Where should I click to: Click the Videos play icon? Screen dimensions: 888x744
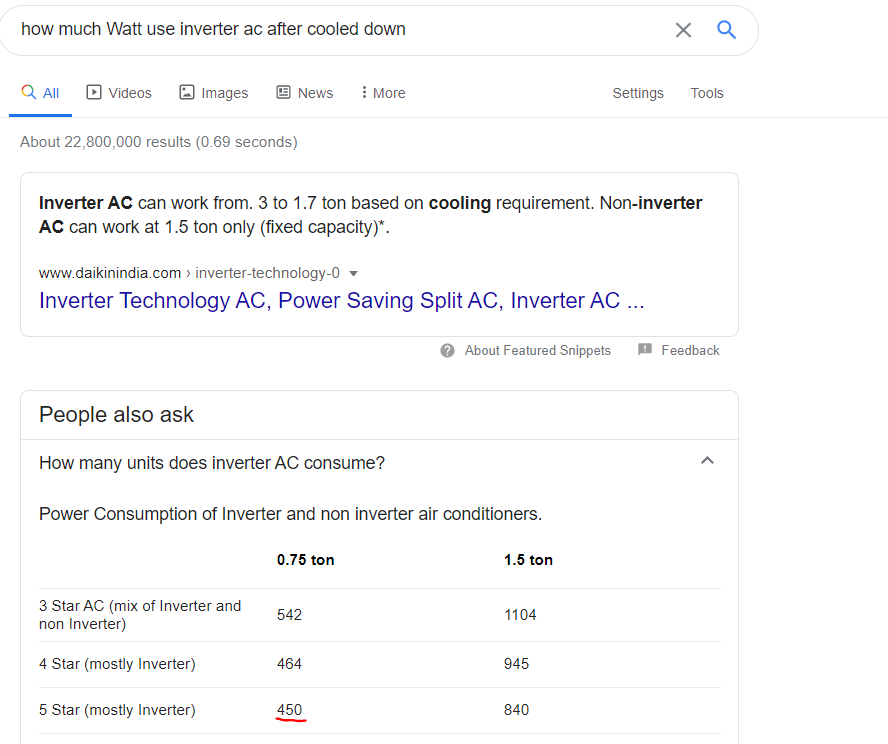pos(93,92)
